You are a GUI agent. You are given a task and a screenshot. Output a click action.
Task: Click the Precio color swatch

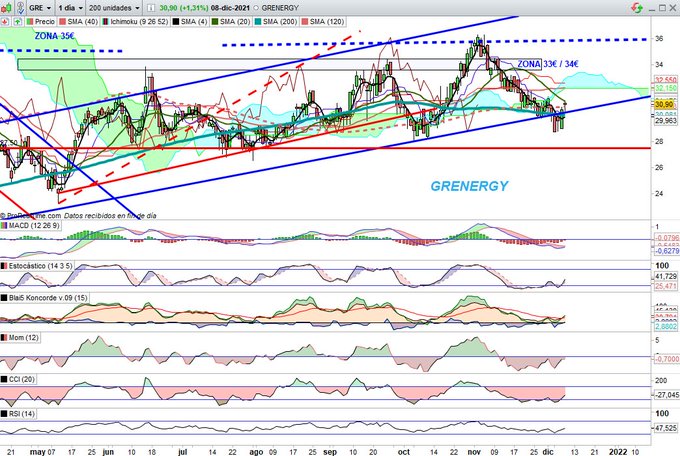coord(30,21)
